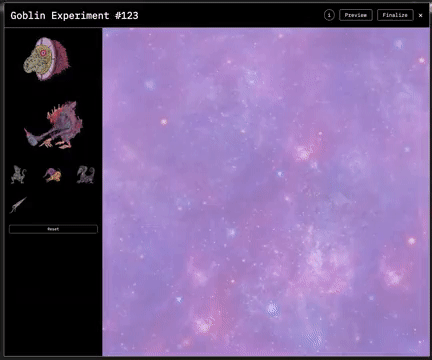This screenshot has height=360, width=432.
Task: Click the Preview button
Action: click(356, 15)
